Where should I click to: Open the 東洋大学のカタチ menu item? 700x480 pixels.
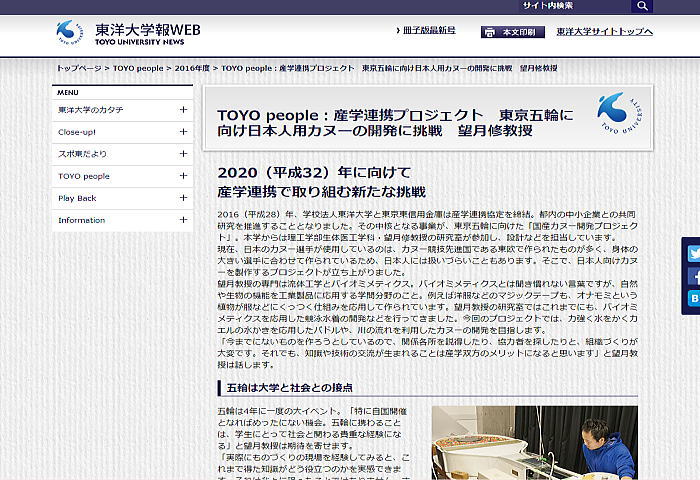123,110
